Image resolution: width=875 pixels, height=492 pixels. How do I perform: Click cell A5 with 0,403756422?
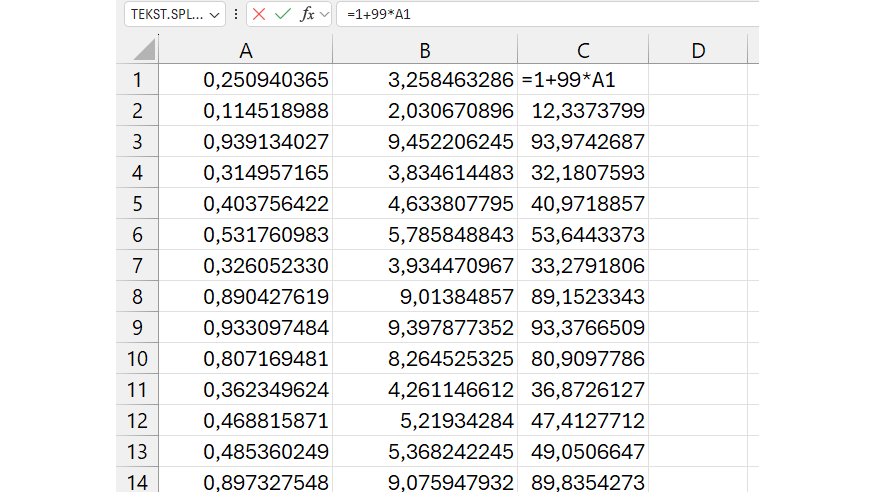click(246, 204)
